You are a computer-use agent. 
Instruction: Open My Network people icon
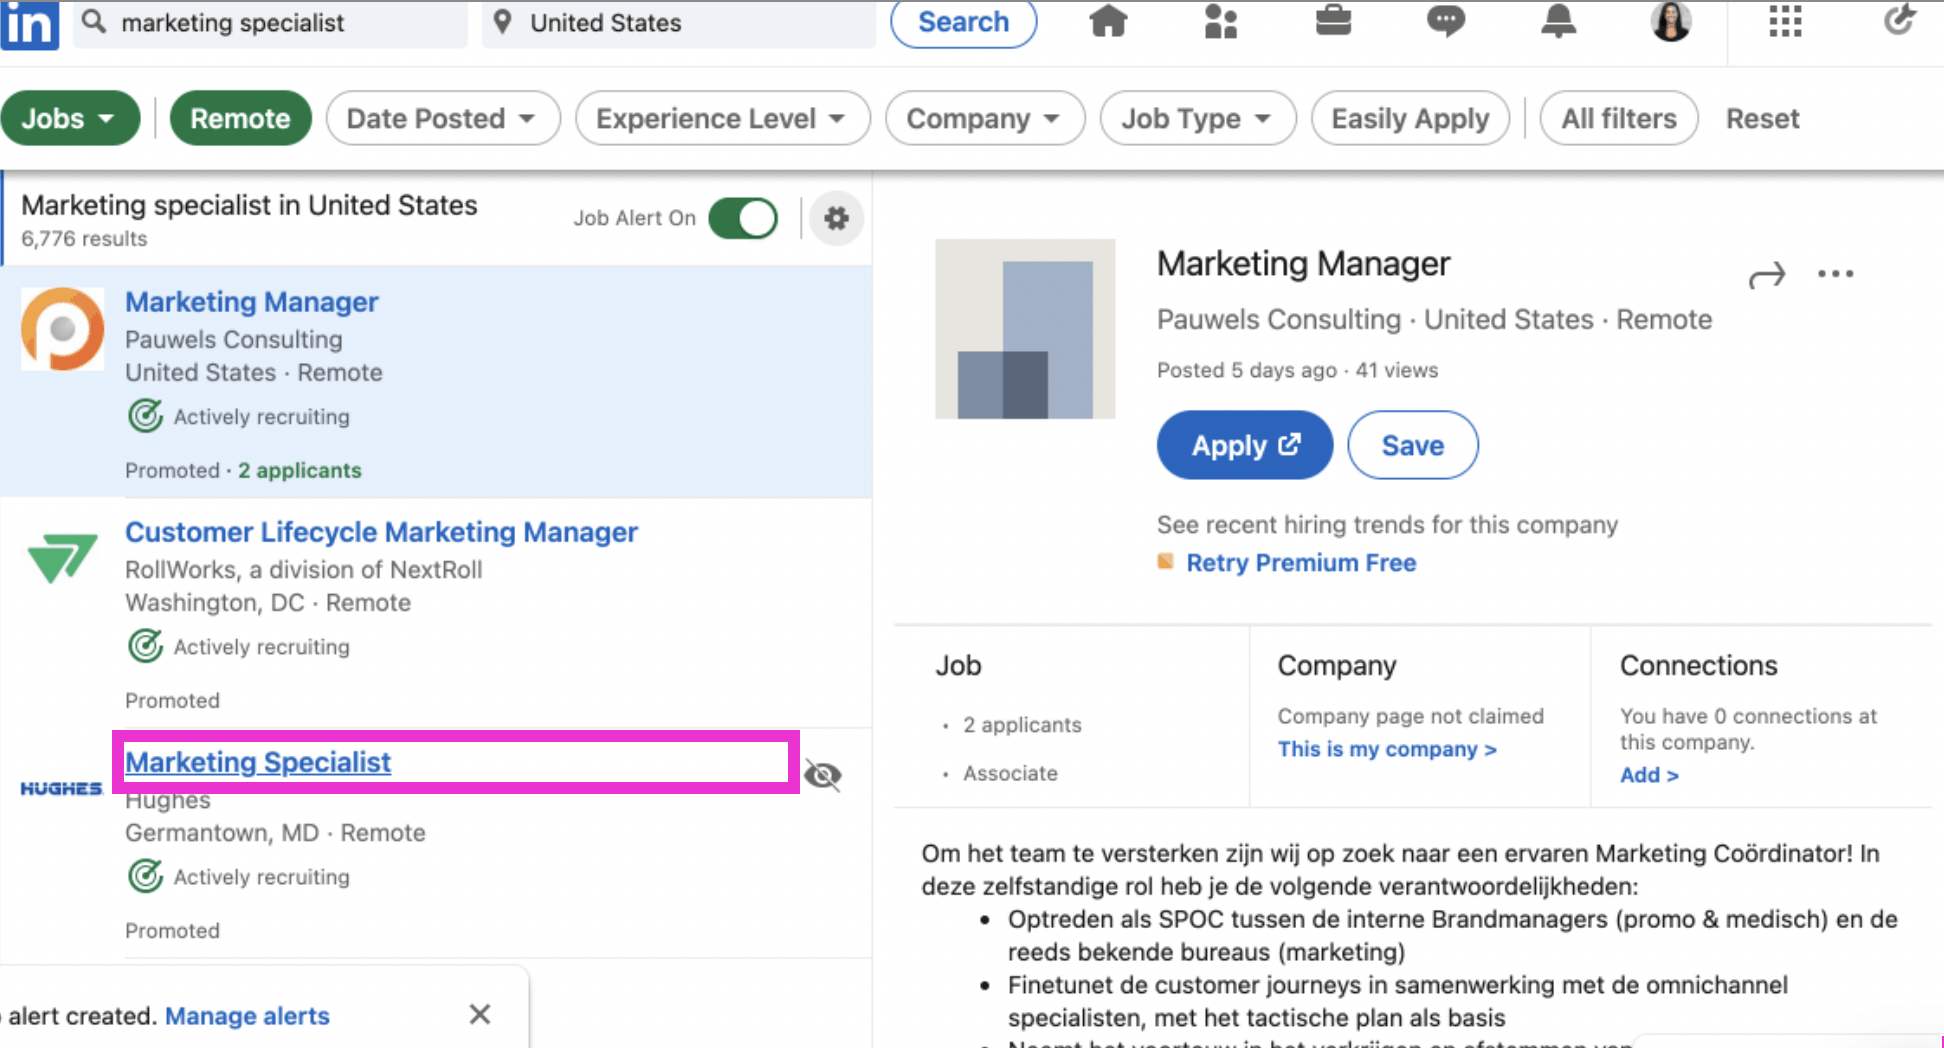(1220, 21)
